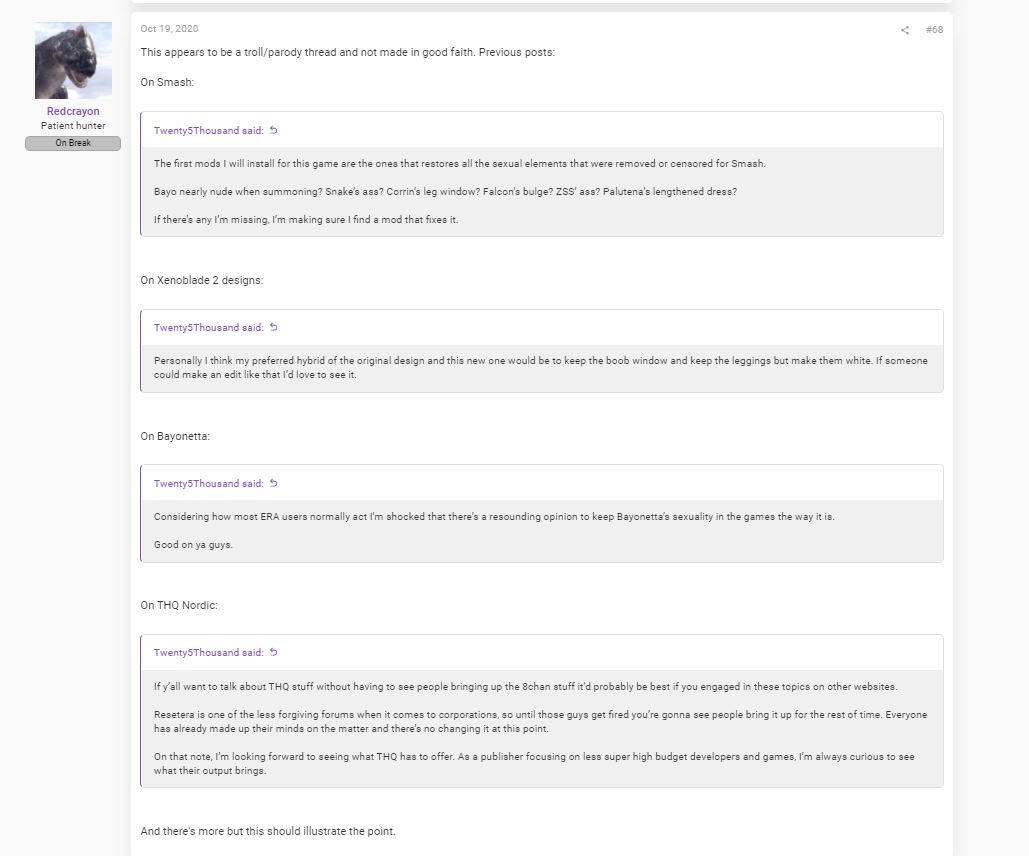Visit Redcrayon's user profile name link
1029x856 pixels.
[73, 111]
